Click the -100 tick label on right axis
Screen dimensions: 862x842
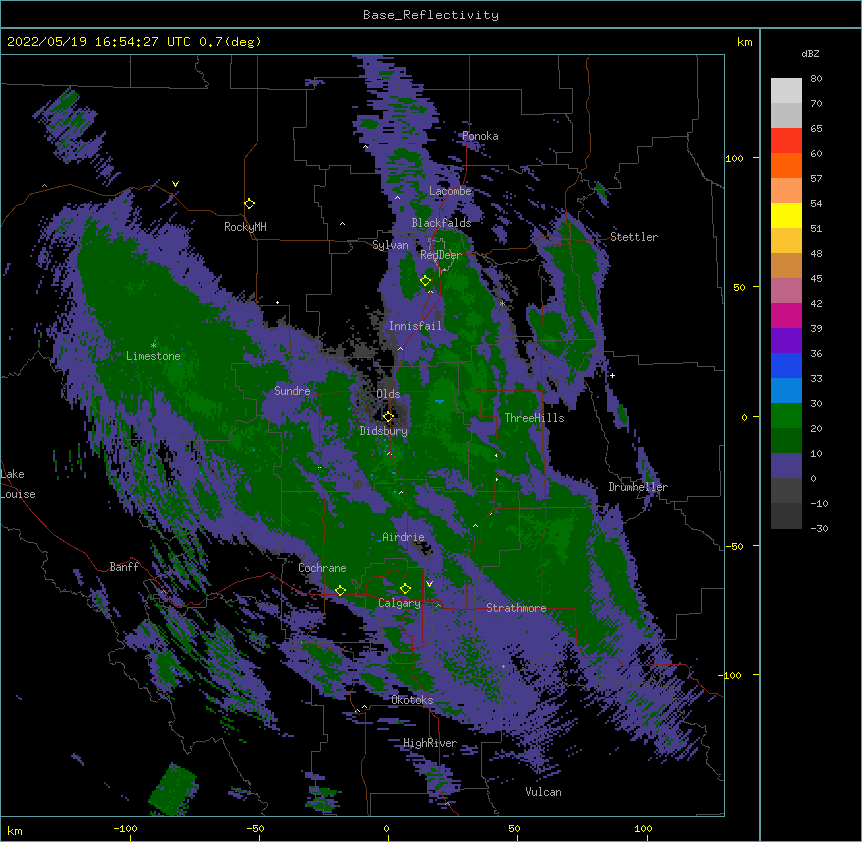[731, 675]
